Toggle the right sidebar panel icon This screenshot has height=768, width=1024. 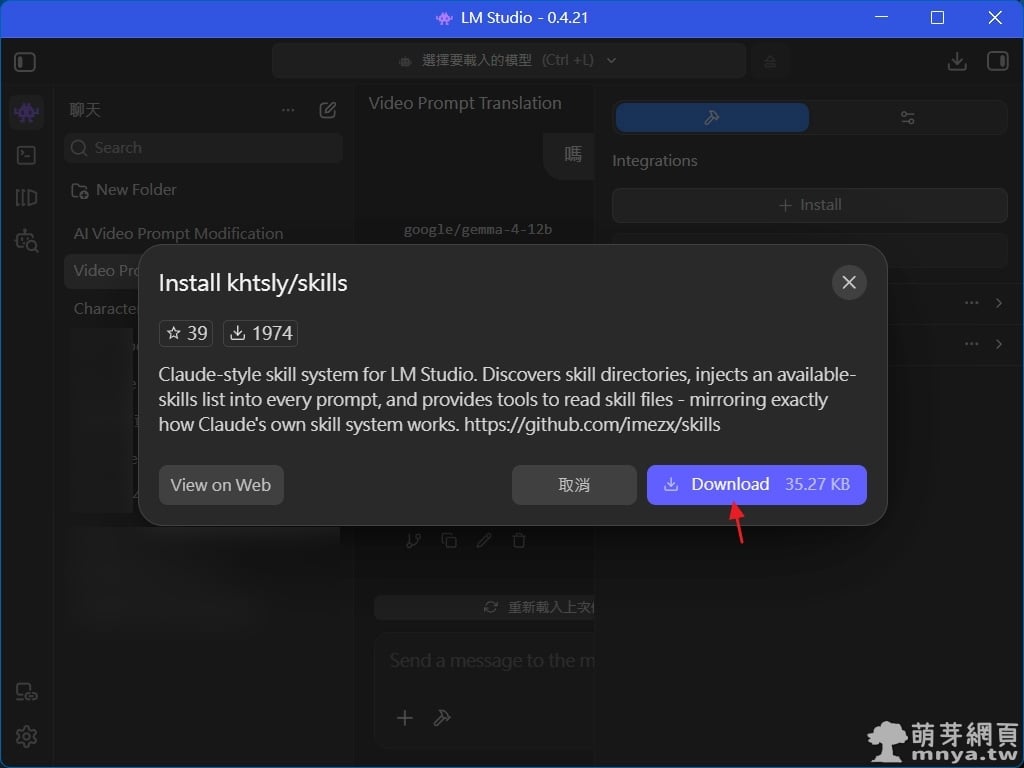[997, 61]
